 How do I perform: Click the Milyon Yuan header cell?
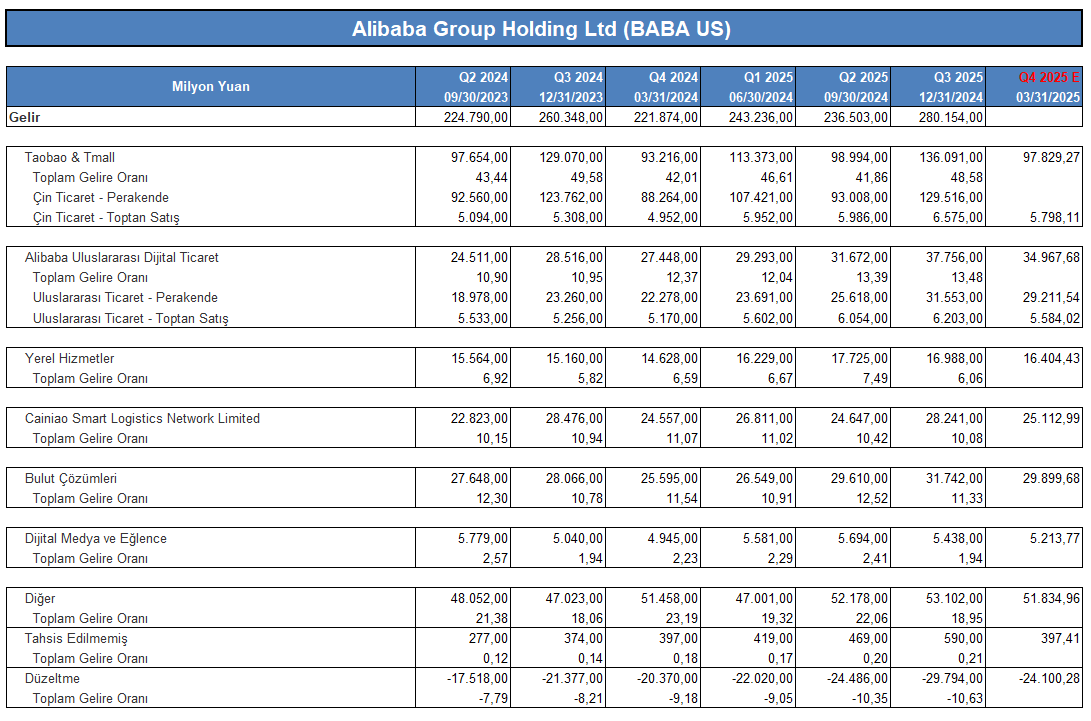click(211, 86)
